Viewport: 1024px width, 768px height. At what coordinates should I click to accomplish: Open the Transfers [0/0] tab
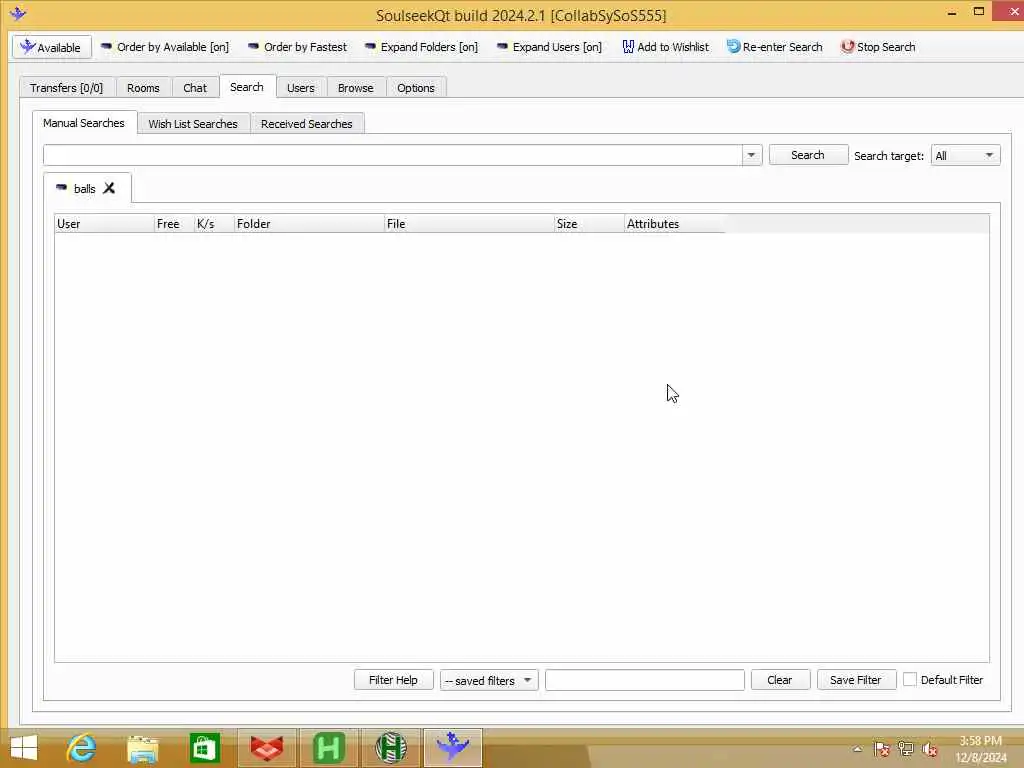(67, 88)
